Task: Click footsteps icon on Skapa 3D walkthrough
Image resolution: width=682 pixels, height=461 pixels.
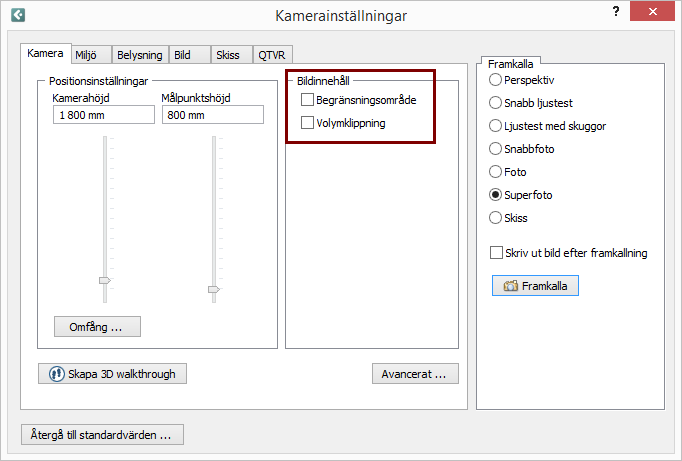Action: [57, 374]
